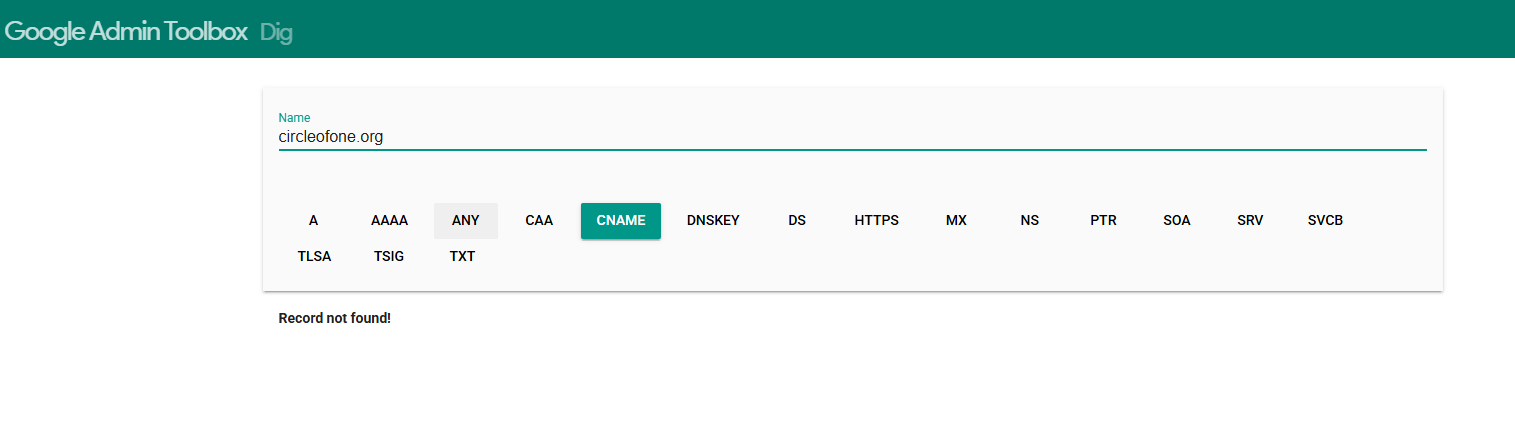The width and height of the screenshot is (1515, 432).
Task: Query CAA records
Action: [x=539, y=221]
